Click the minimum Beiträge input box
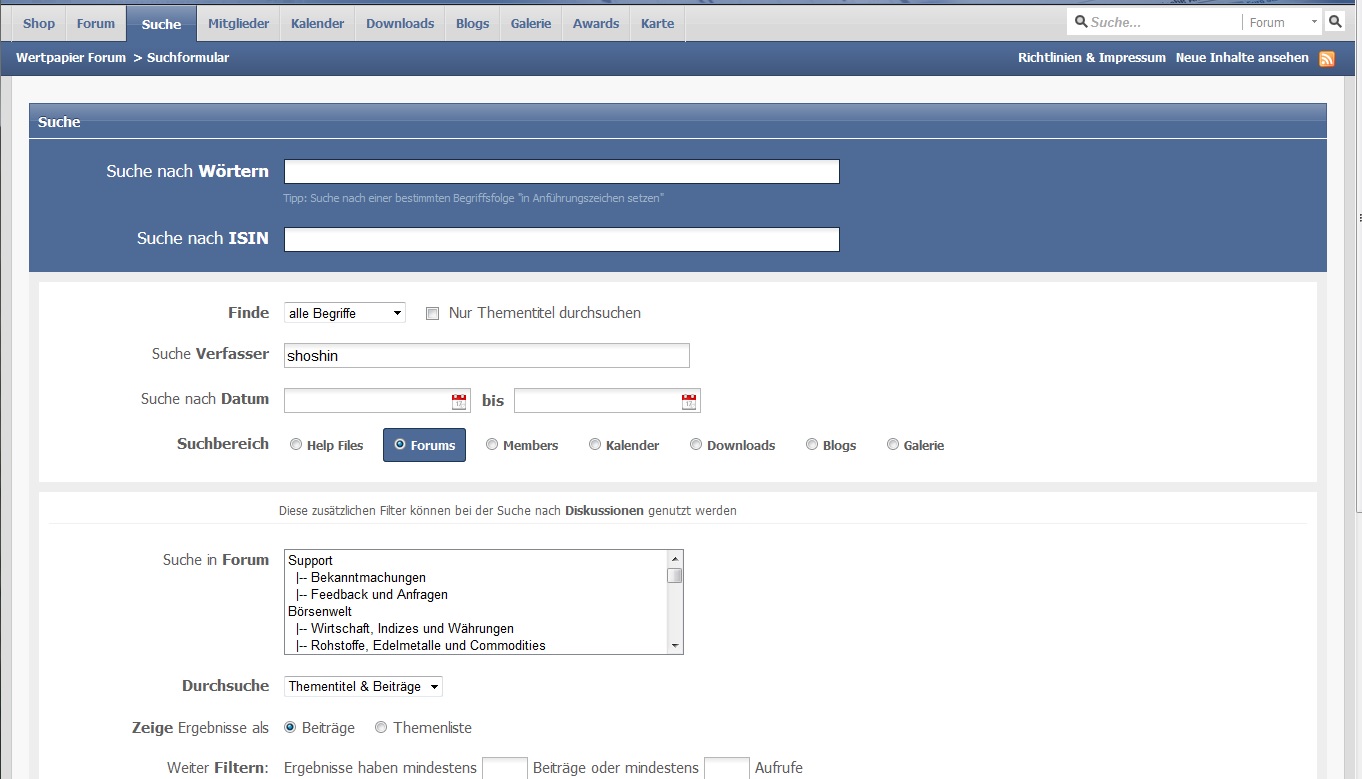 (505, 768)
